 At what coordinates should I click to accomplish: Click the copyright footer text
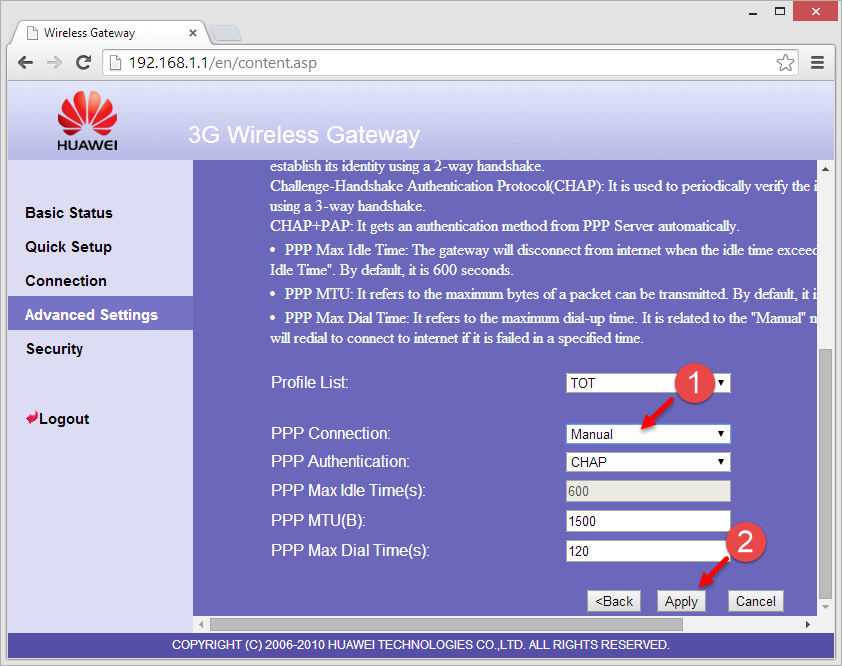click(420, 645)
